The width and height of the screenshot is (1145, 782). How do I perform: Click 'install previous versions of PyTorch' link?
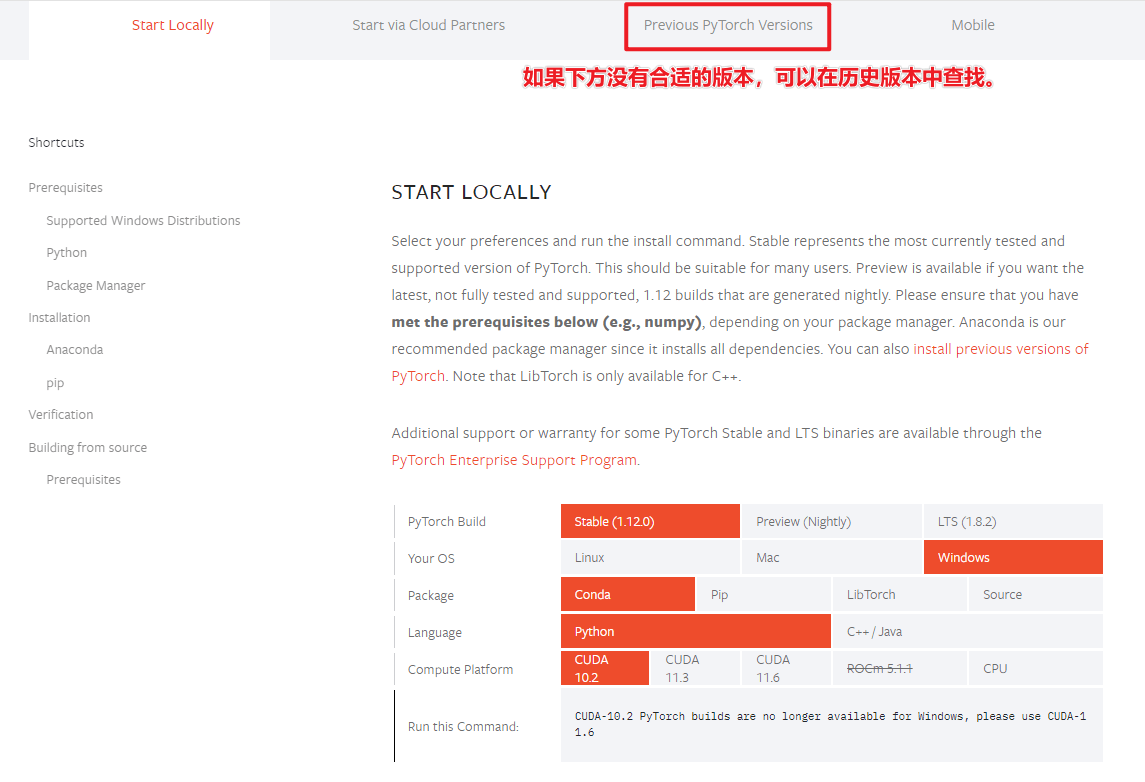coord(1000,349)
